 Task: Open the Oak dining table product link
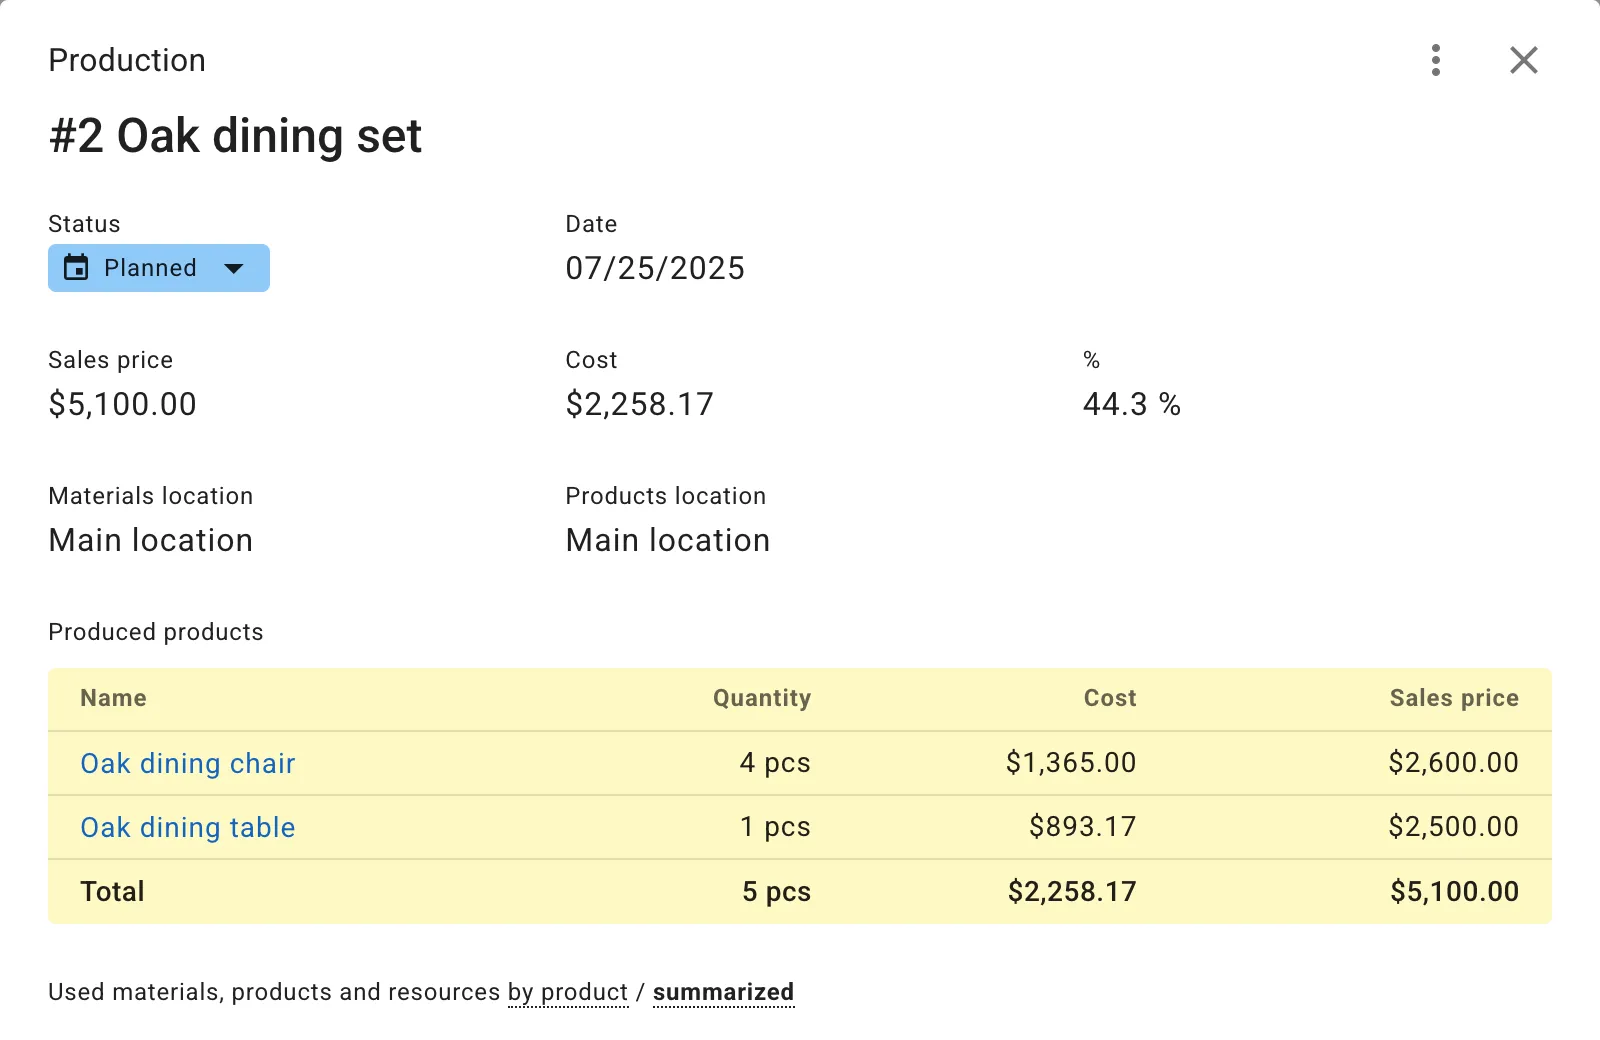pos(187,827)
